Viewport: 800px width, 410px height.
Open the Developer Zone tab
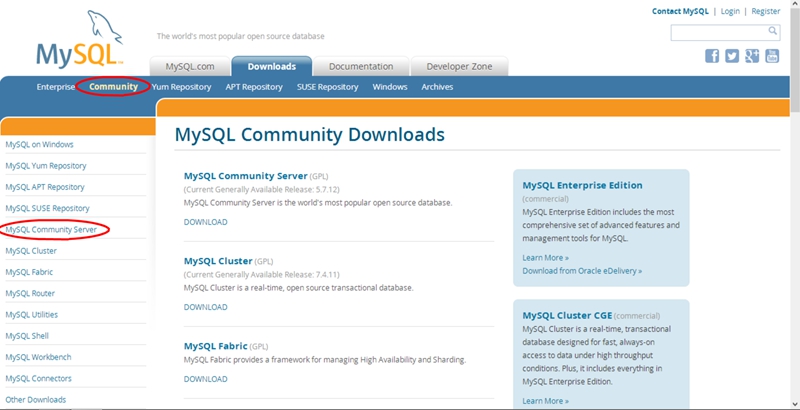459,66
